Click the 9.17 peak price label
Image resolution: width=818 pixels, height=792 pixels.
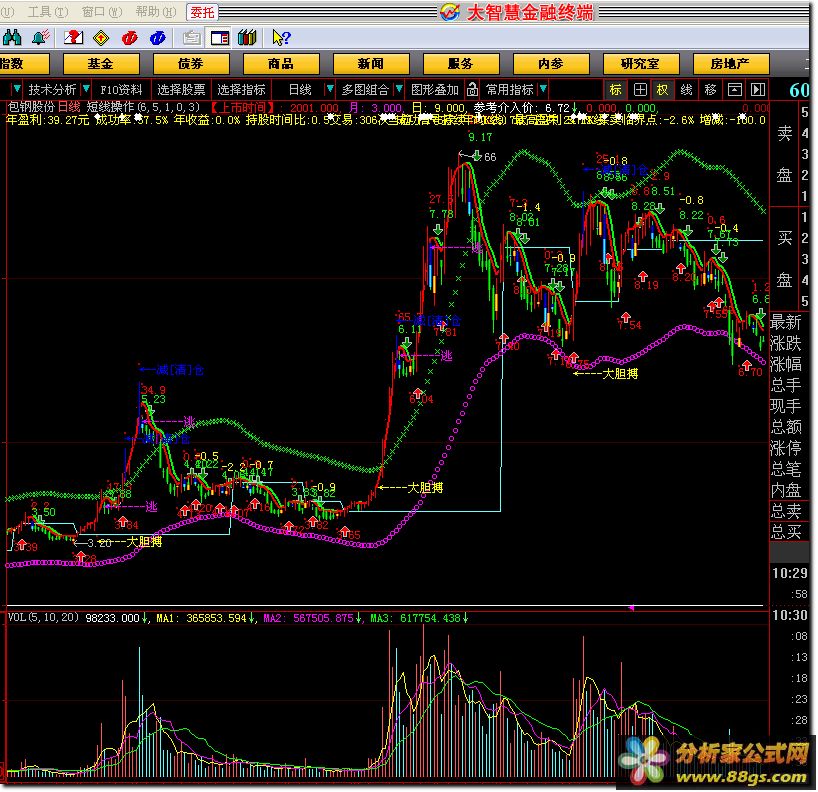[x=480, y=138]
